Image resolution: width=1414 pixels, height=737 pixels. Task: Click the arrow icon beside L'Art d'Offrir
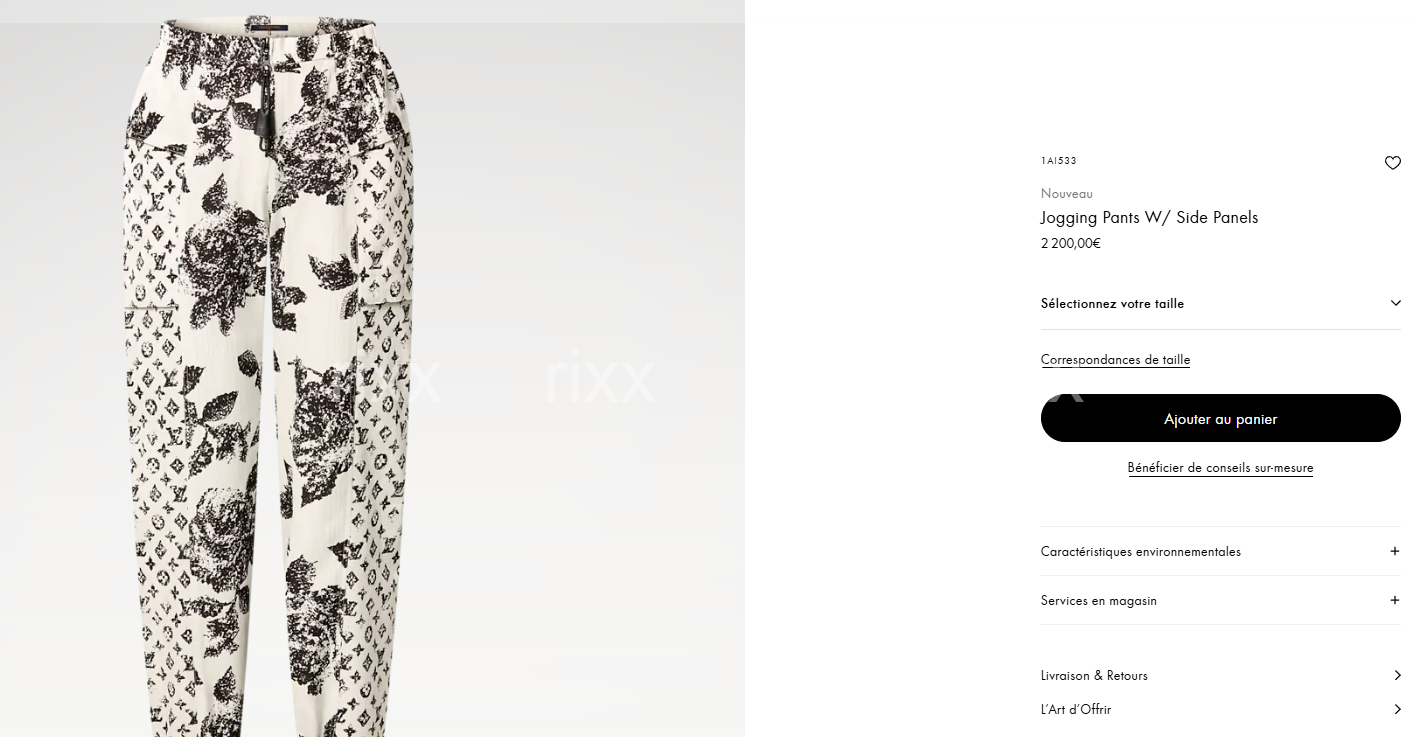click(x=1397, y=709)
